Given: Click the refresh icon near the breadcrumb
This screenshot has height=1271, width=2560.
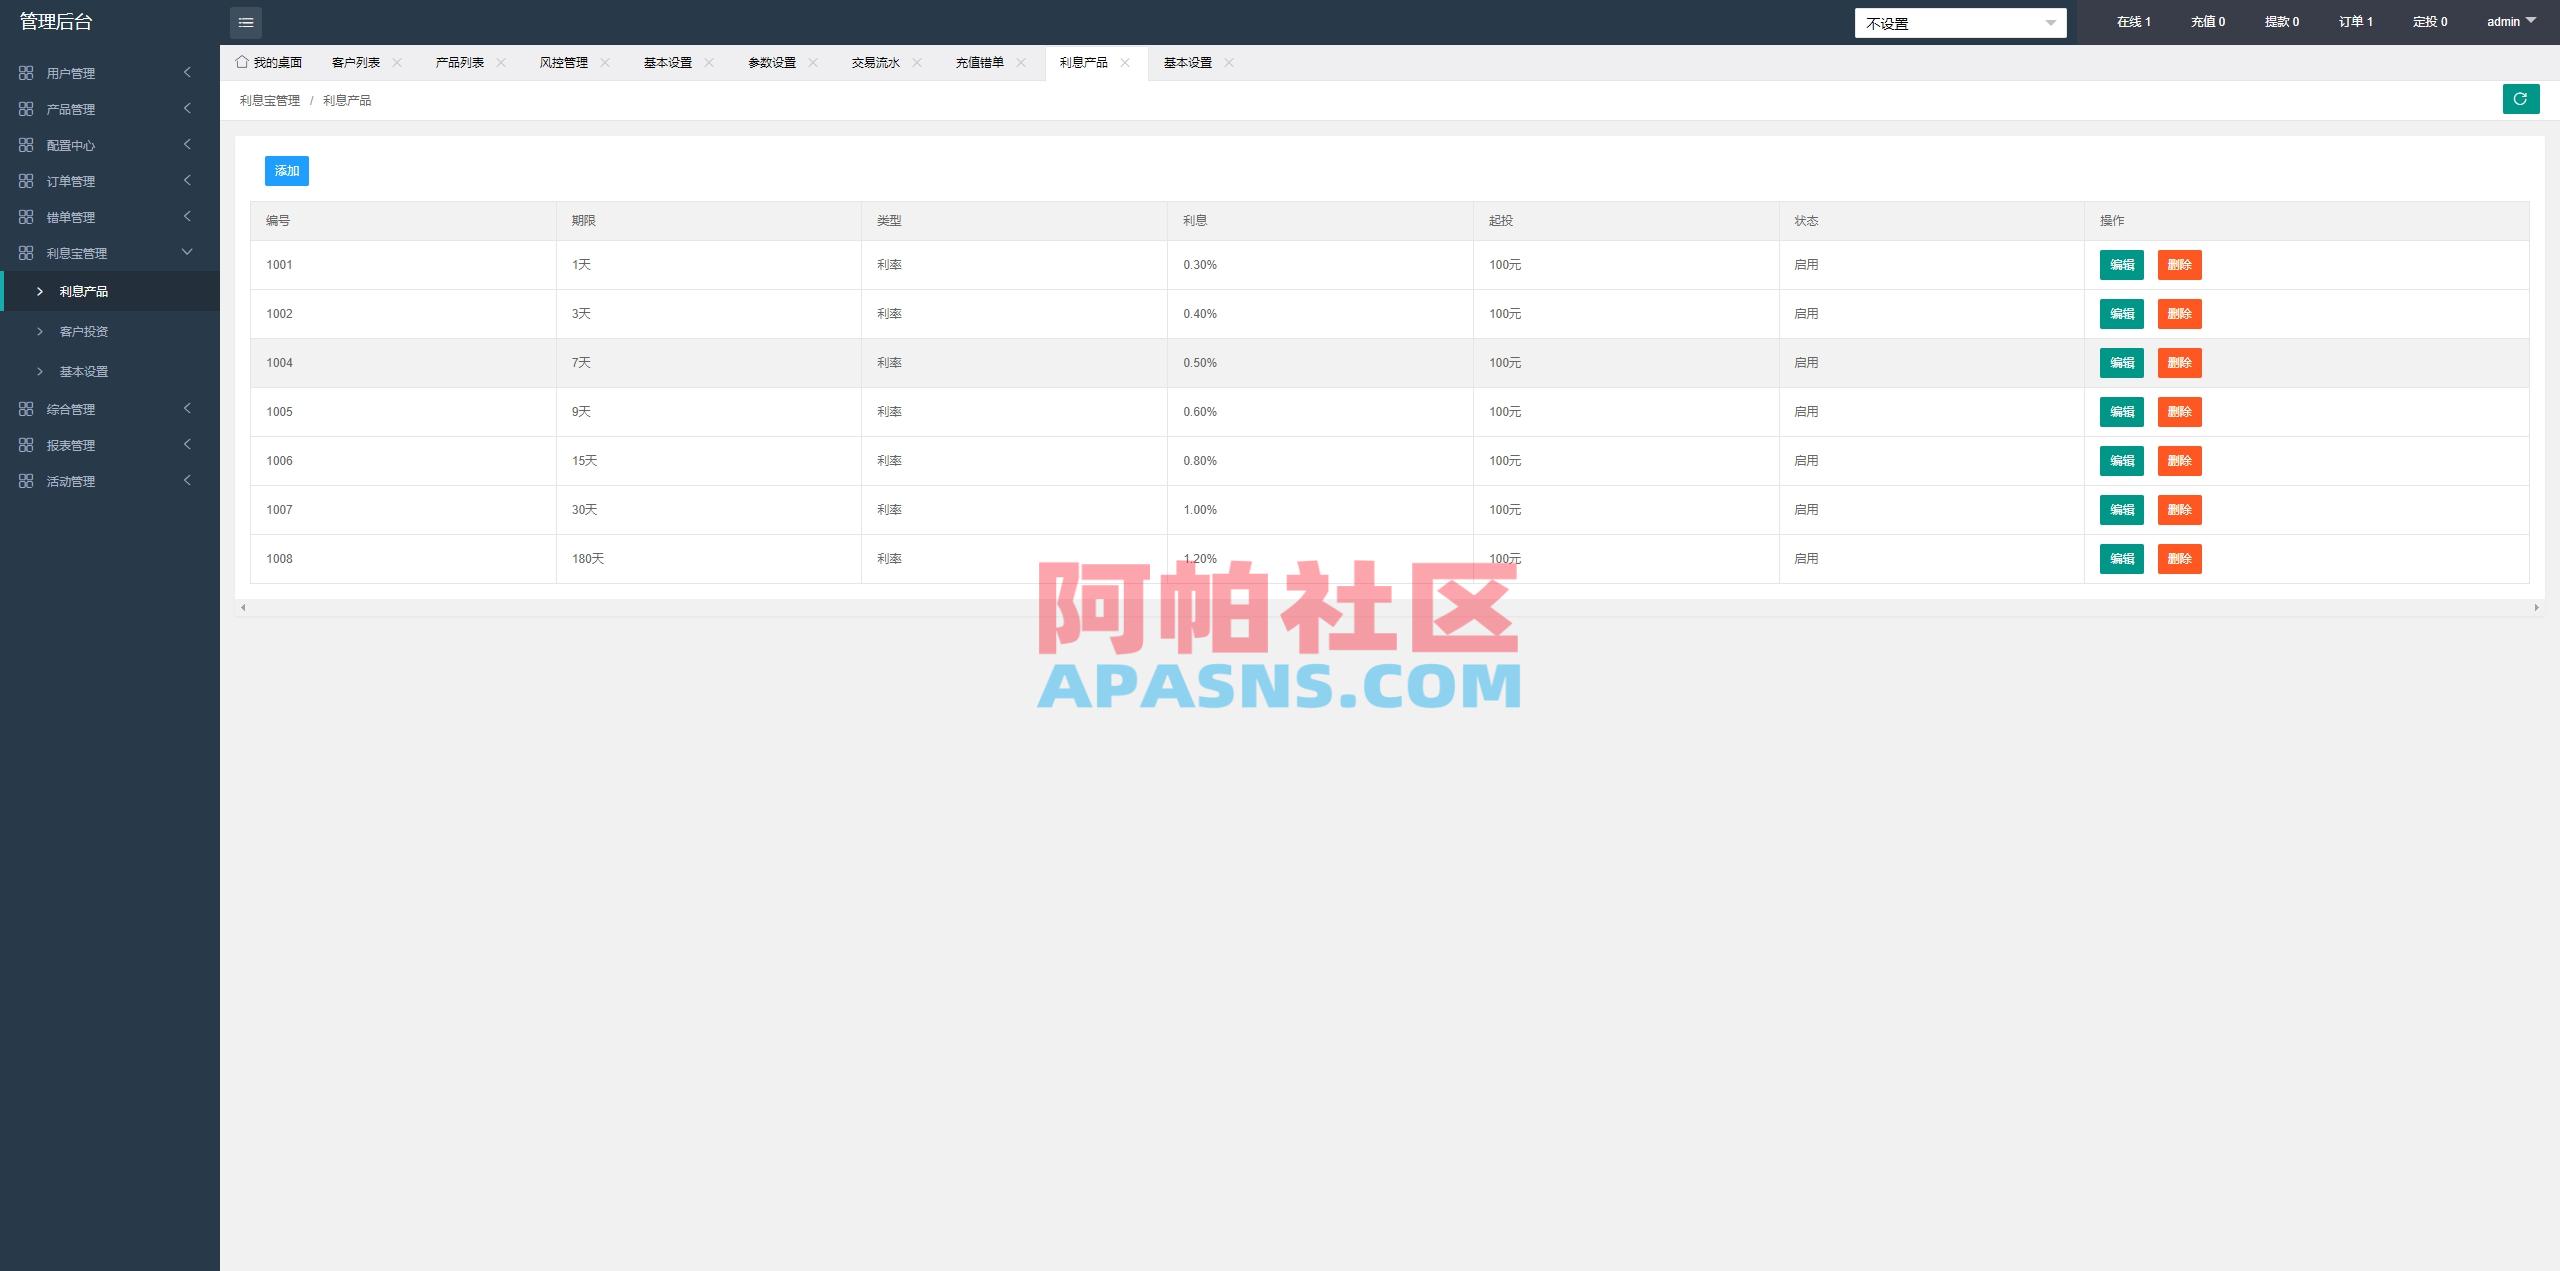Looking at the screenshot, I should coord(2520,99).
